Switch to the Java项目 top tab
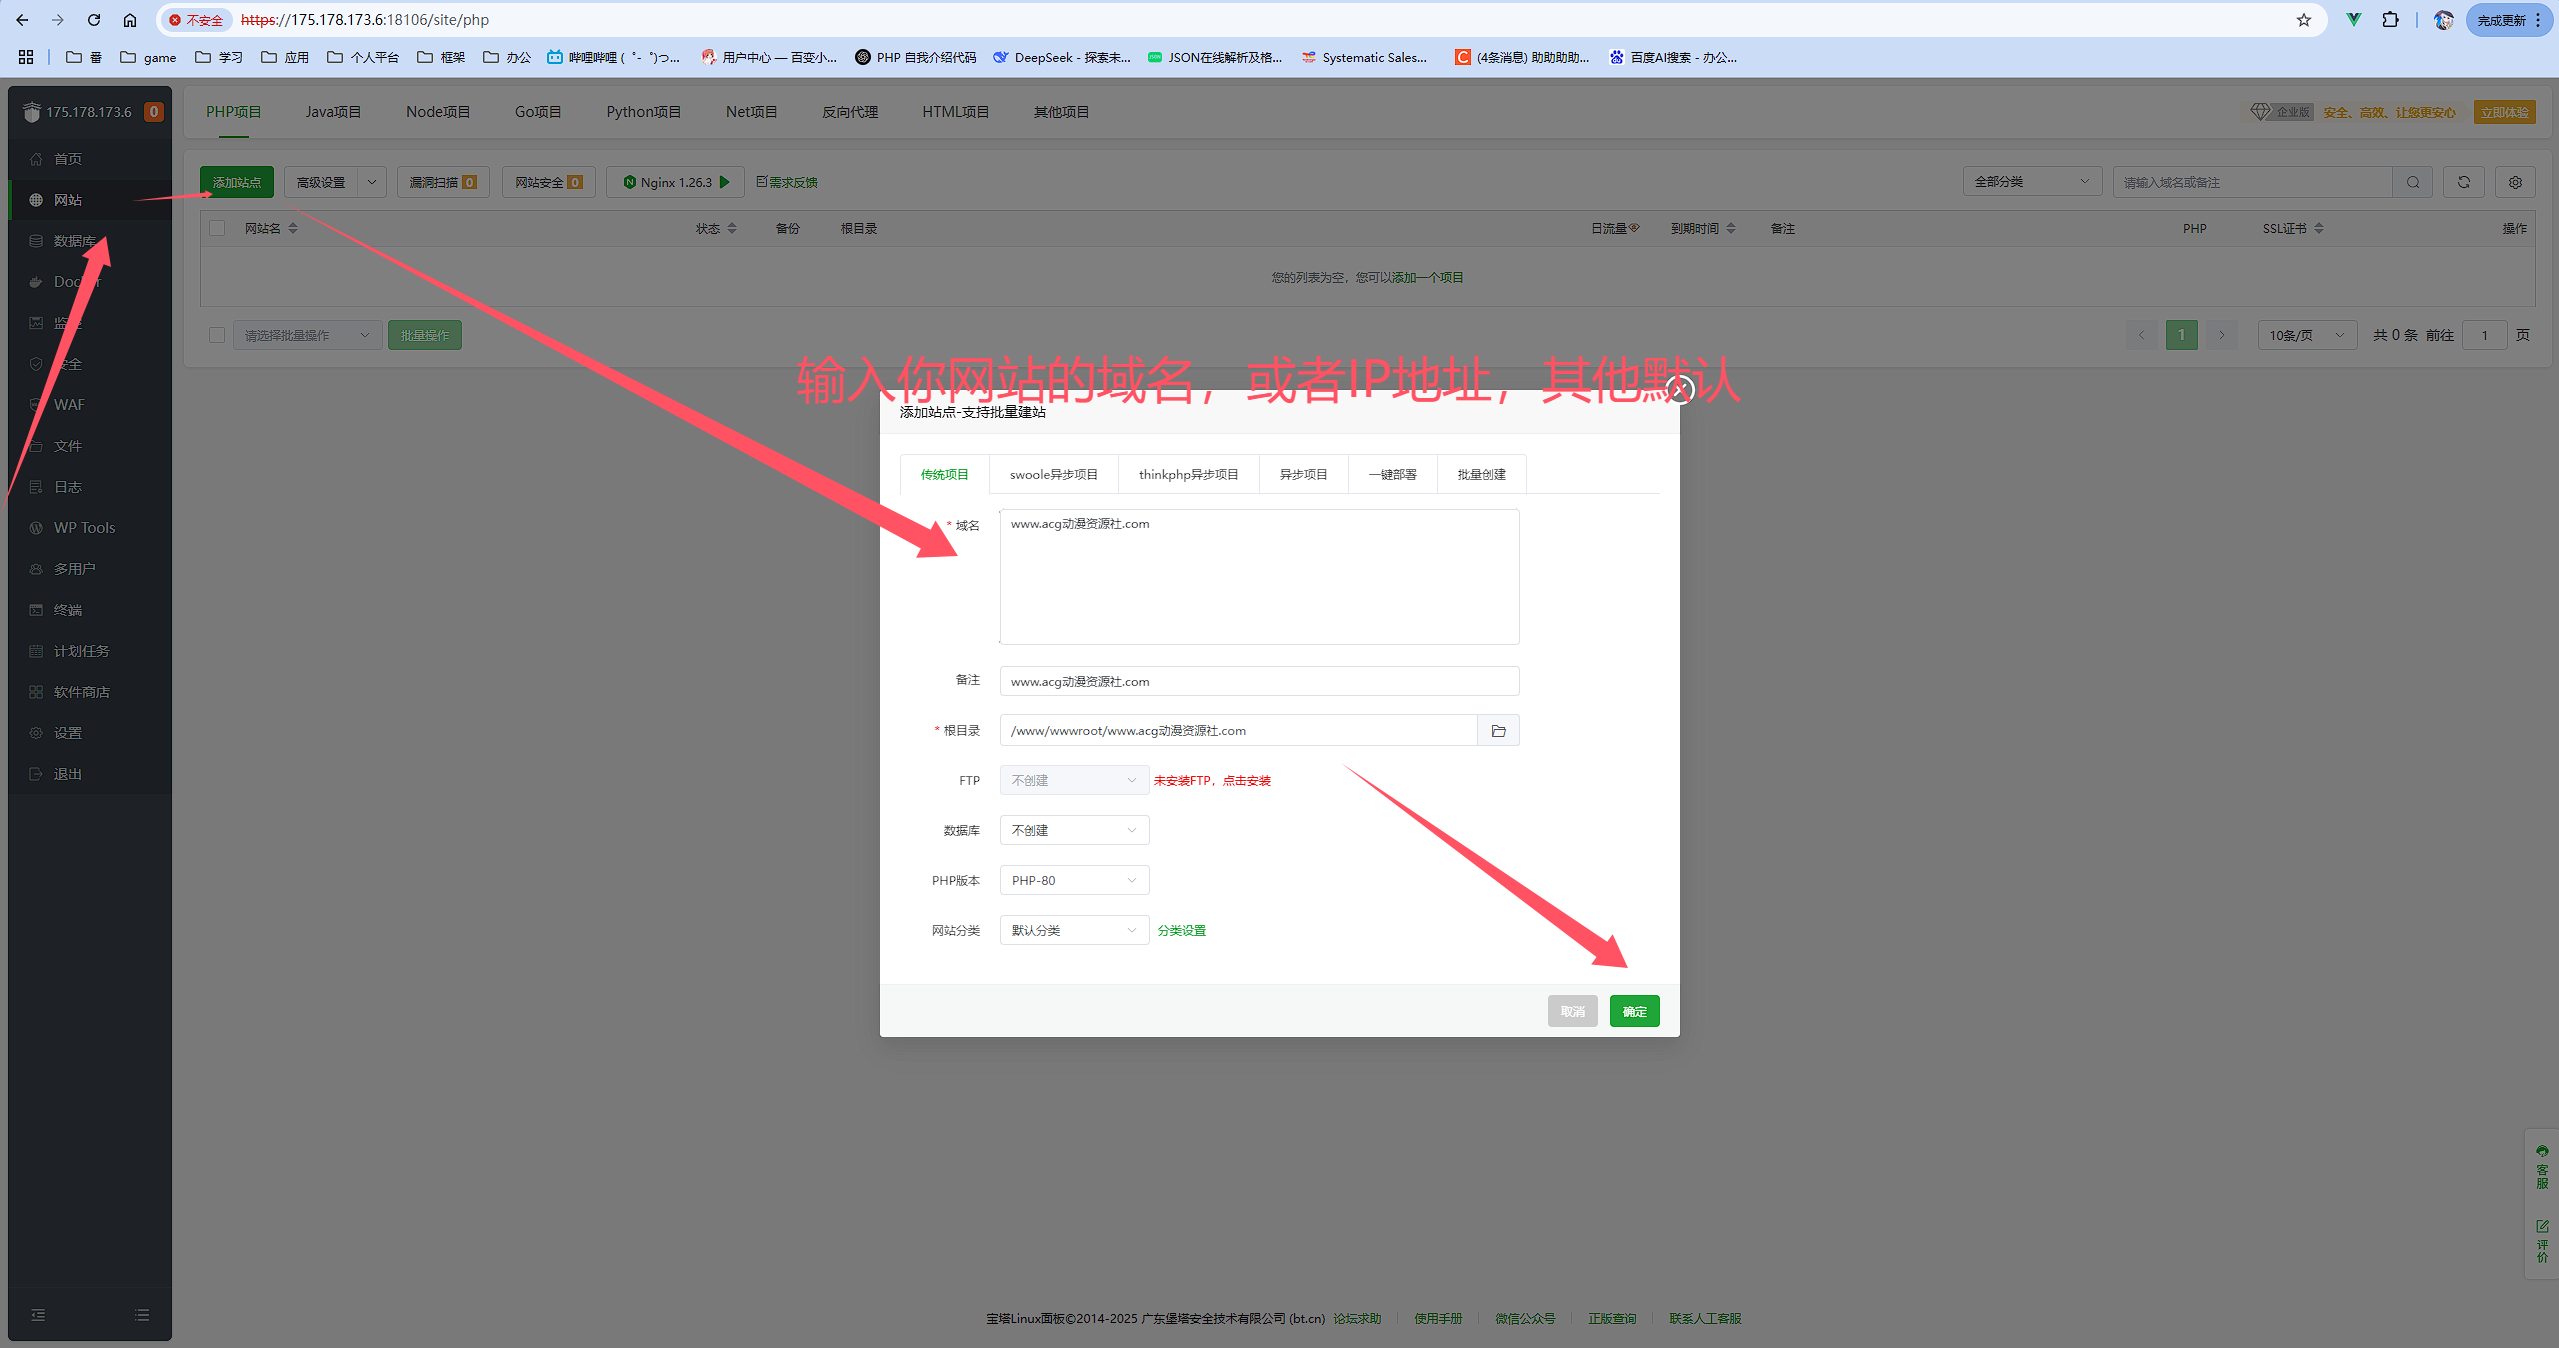 click(333, 112)
